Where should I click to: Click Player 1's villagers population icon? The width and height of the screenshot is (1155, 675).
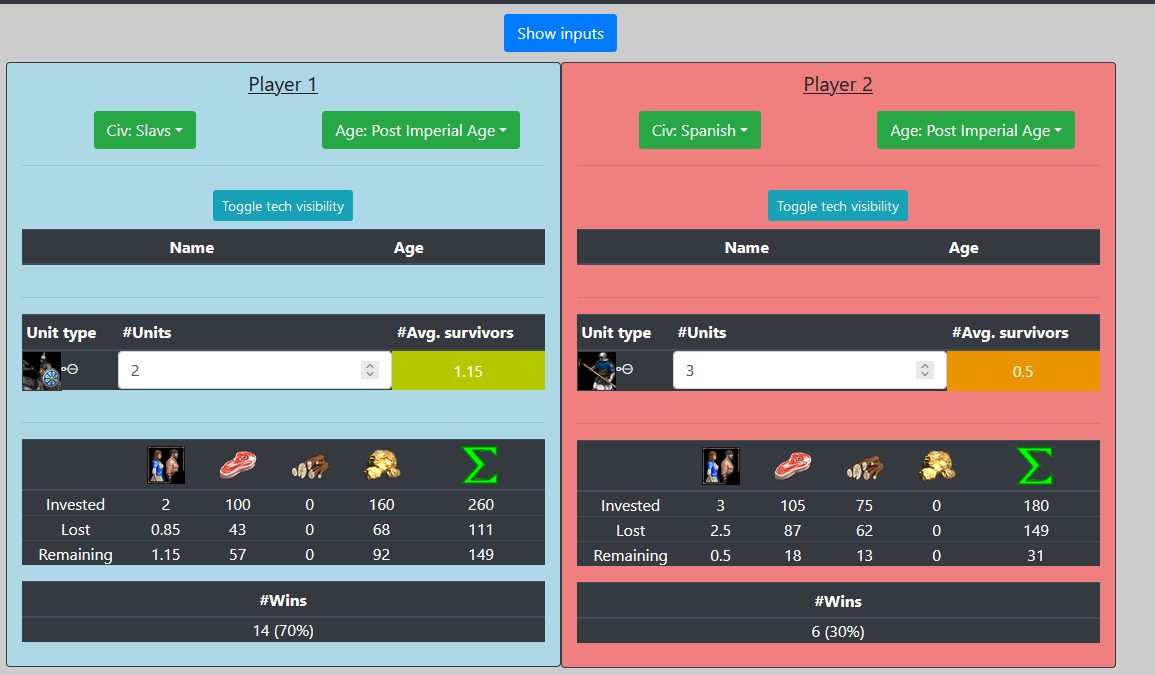pos(166,465)
